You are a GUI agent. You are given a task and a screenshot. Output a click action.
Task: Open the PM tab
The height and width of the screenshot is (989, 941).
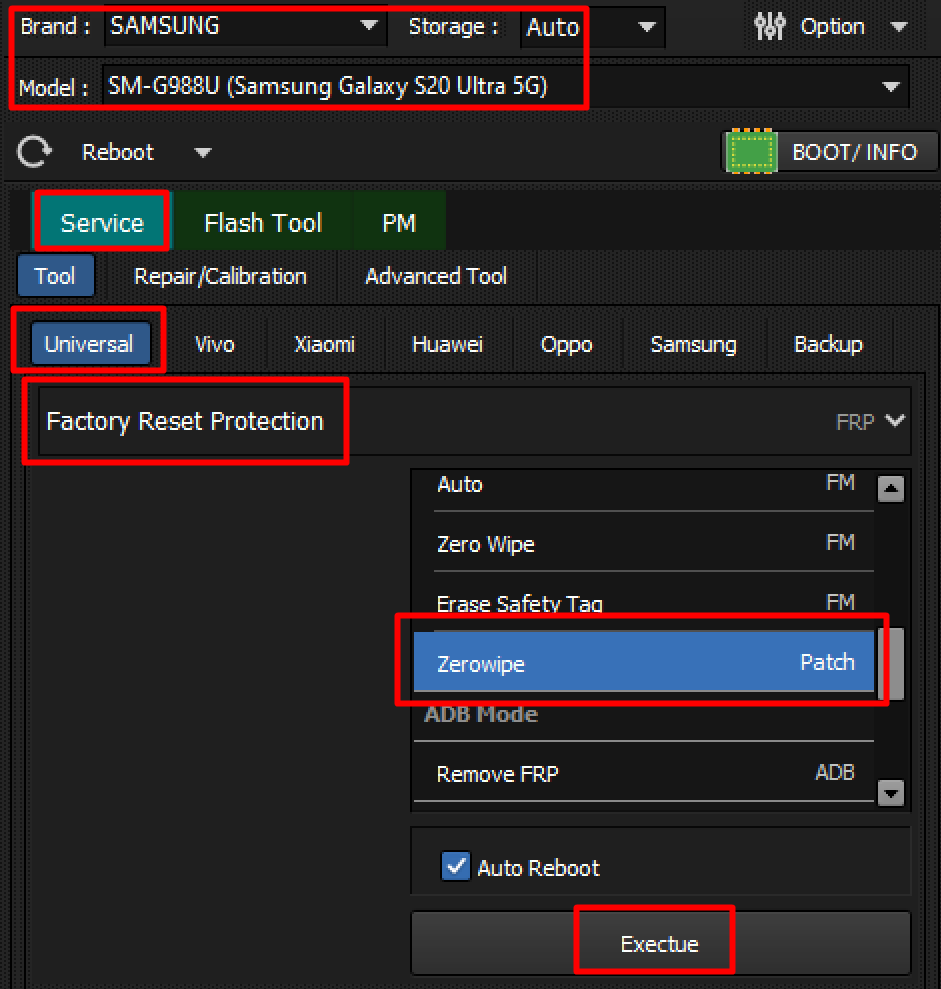(399, 223)
